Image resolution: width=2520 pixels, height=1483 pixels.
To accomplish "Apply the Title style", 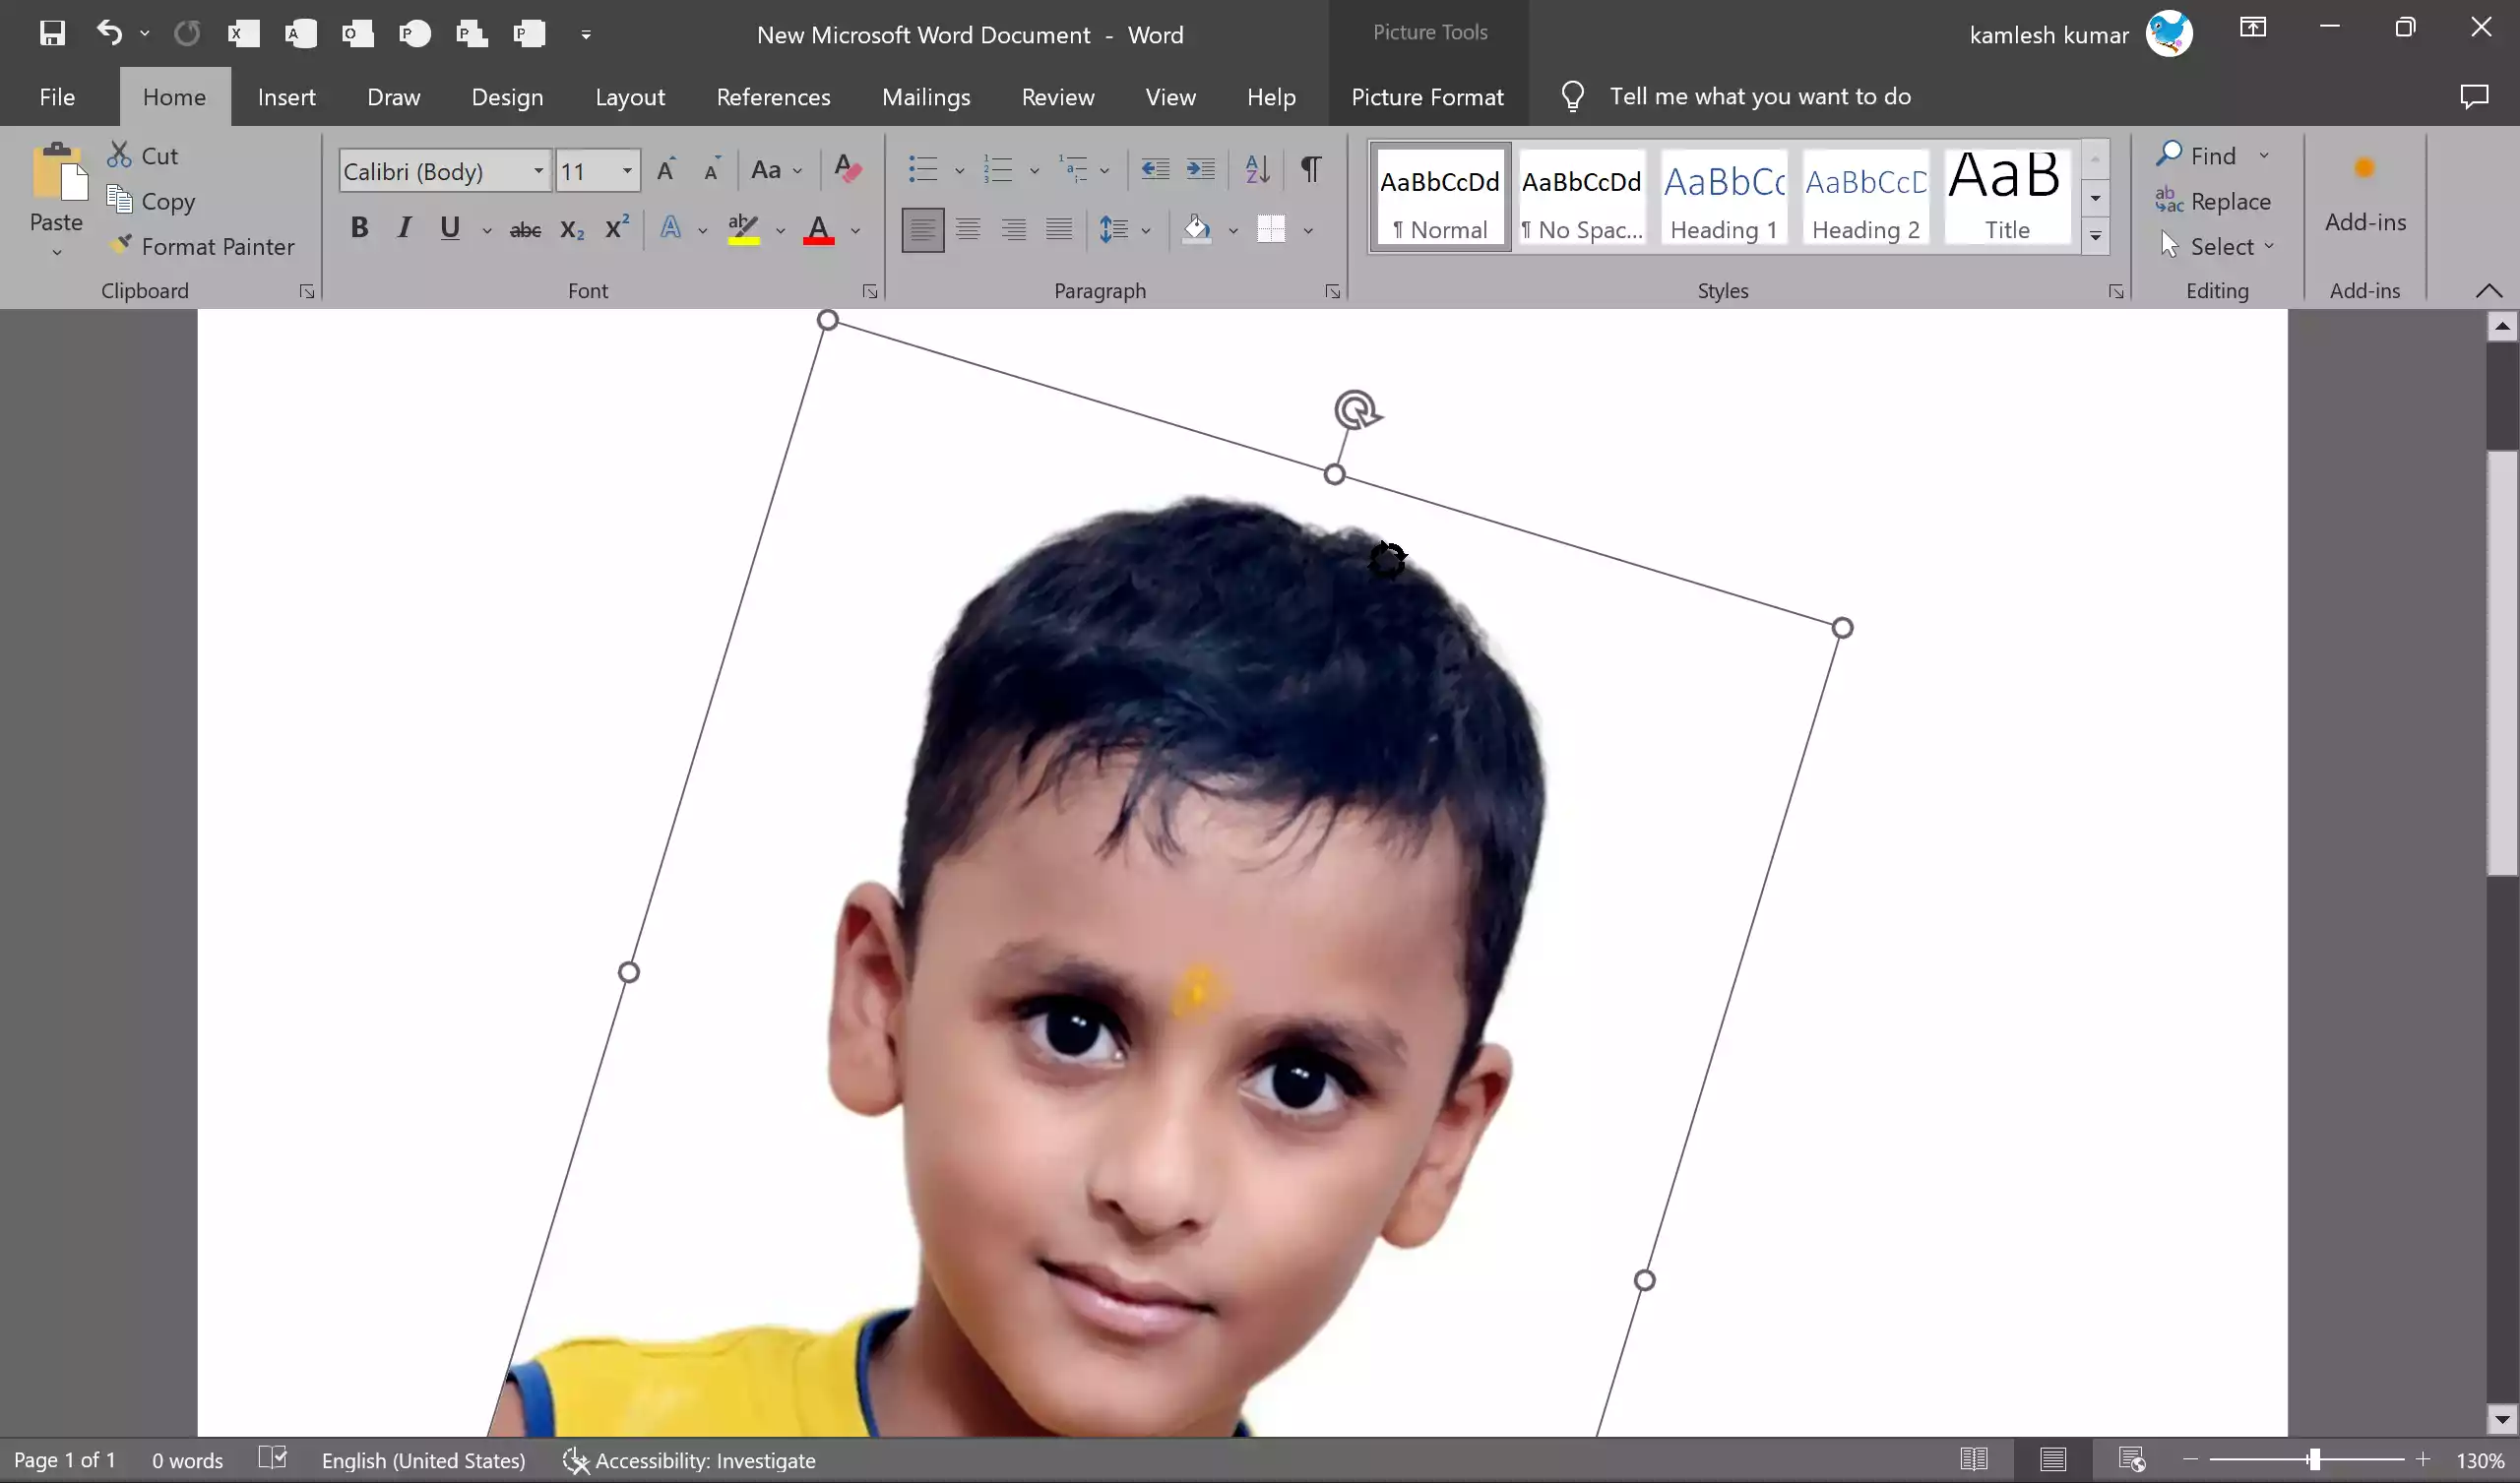I will (x=2006, y=197).
